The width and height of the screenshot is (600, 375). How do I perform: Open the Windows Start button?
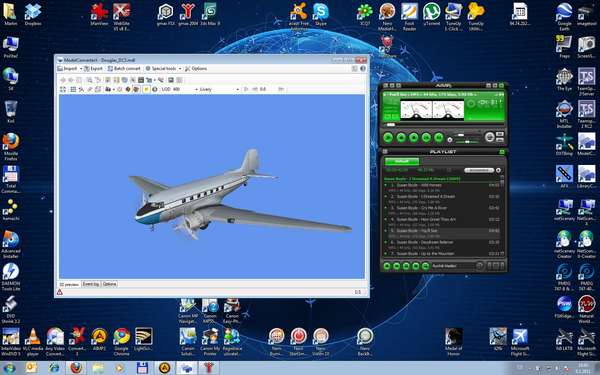pyautogui.click(x=9, y=368)
